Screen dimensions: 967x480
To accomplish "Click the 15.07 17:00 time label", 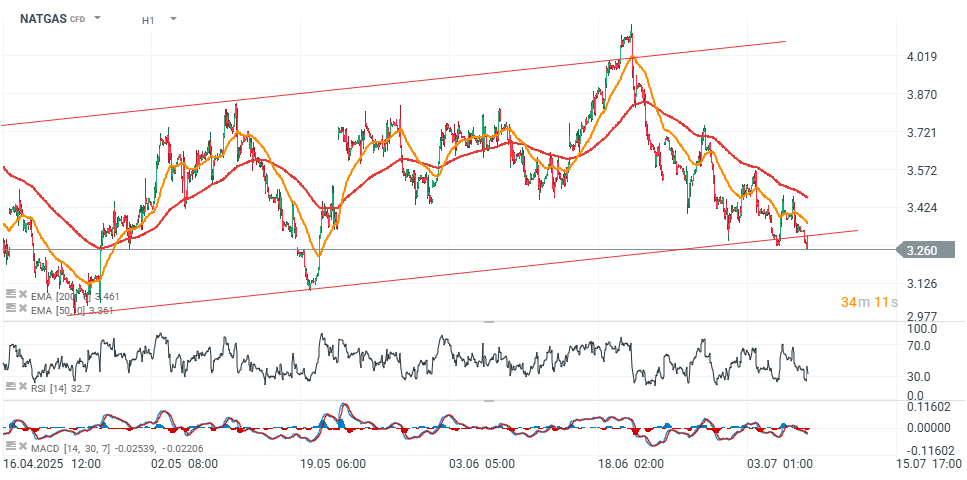I will point(931,463).
